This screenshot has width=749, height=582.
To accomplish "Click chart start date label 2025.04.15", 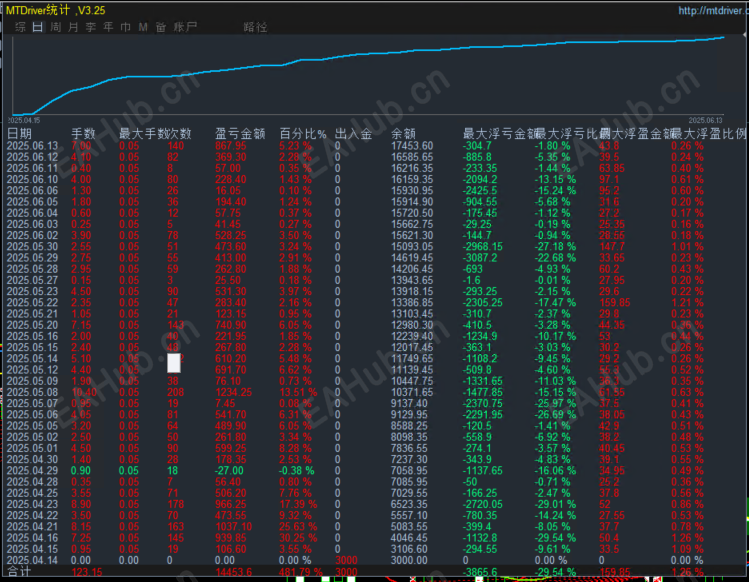I will [24, 120].
